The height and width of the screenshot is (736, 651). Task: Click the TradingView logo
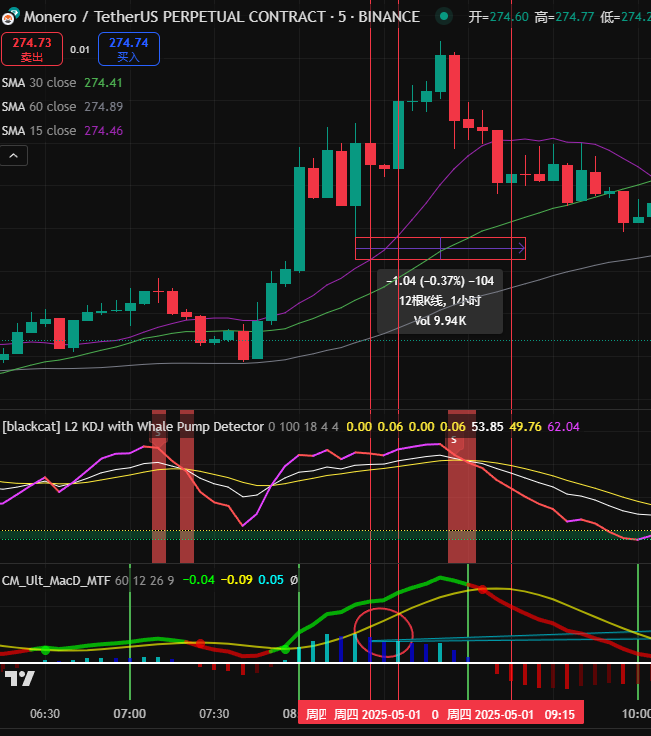pyautogui.click(x=20, y=678)
